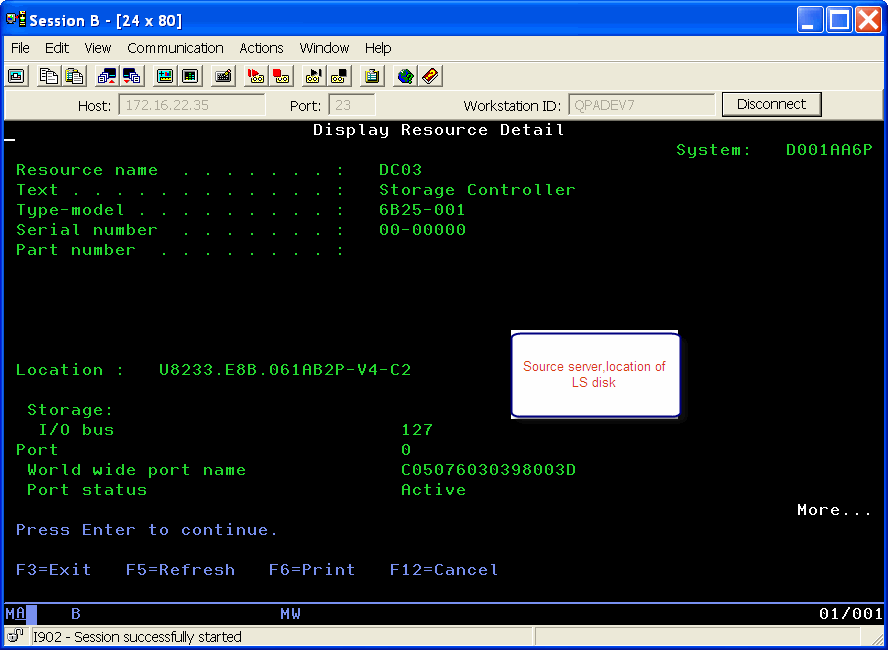
Task: Open the File menu
Action: click(20, 48)
